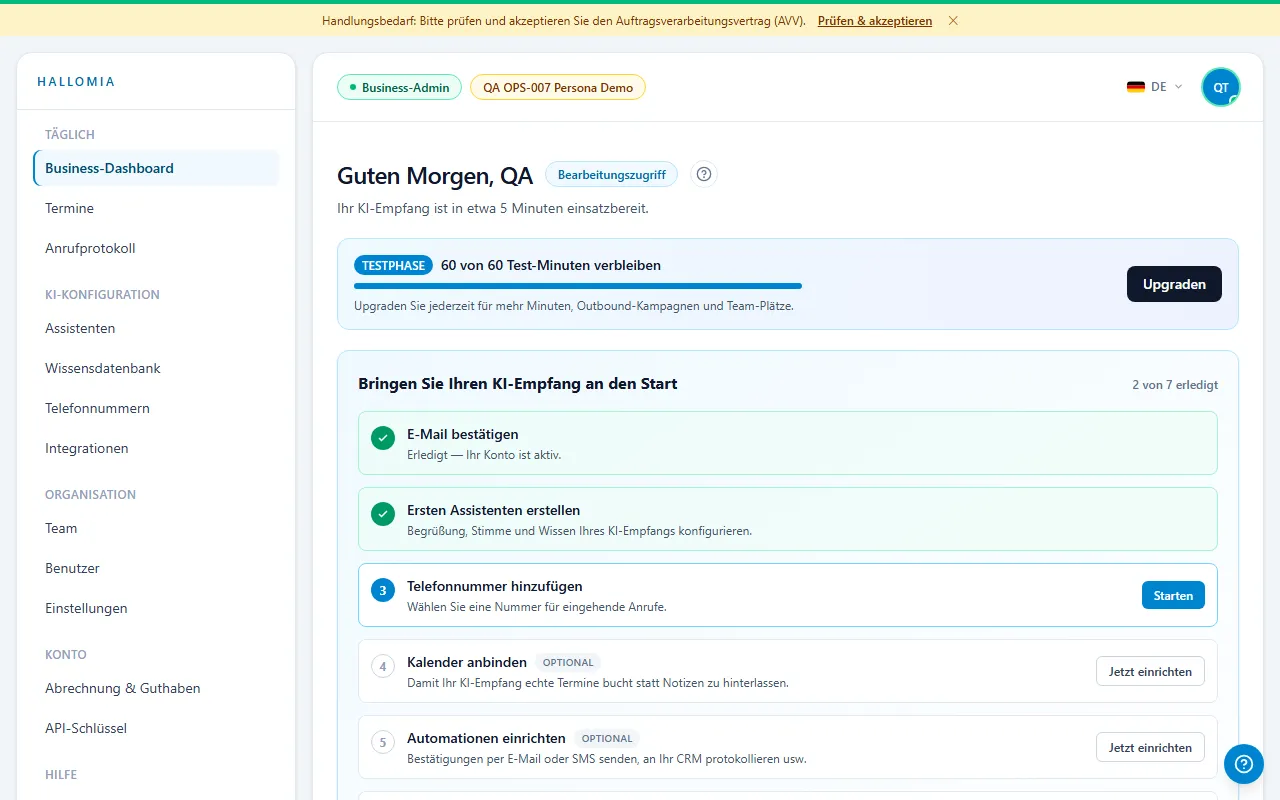Viewport: 1280px width, 800px height.
Task: Click the 'Guten Morgen, QA' heading
Action: (x=435, y=176)
